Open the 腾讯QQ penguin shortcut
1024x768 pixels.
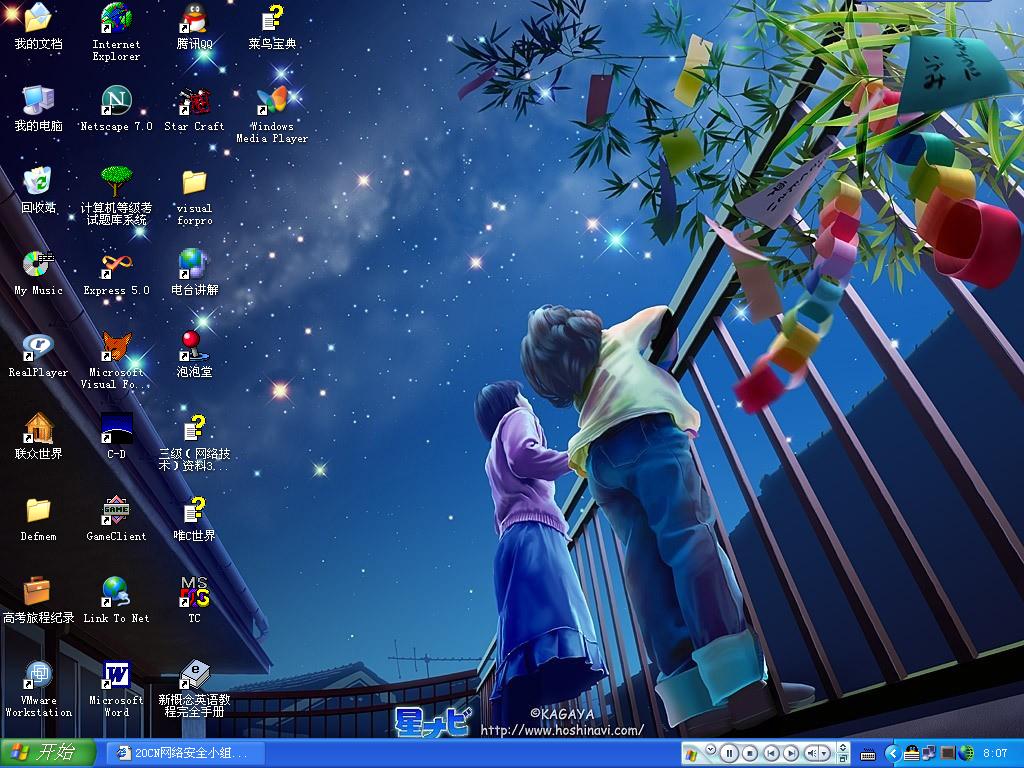(194, 26)
